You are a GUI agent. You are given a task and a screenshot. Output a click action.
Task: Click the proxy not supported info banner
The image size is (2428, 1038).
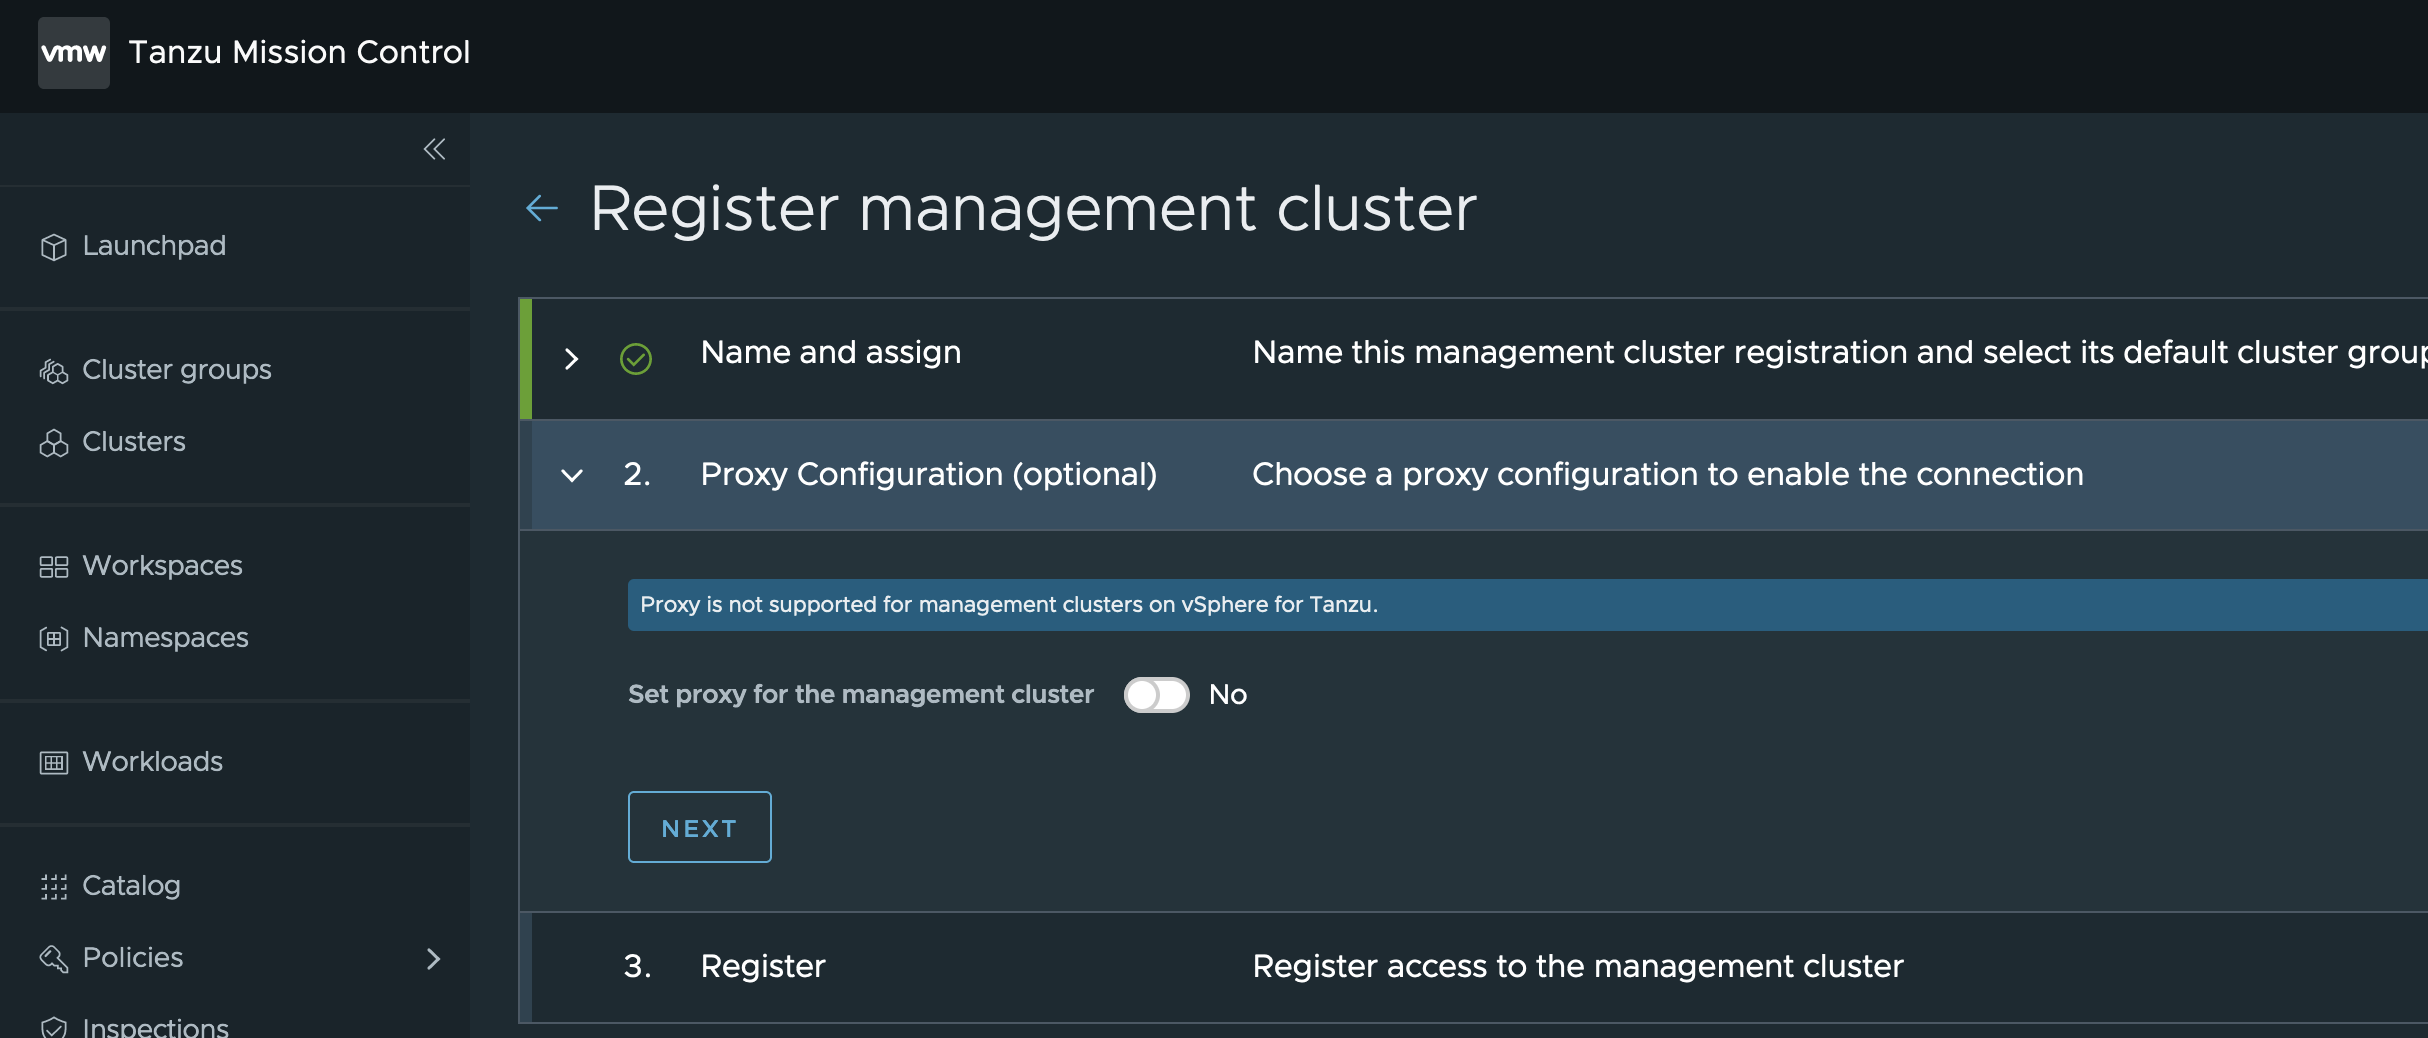[1528, 605]
